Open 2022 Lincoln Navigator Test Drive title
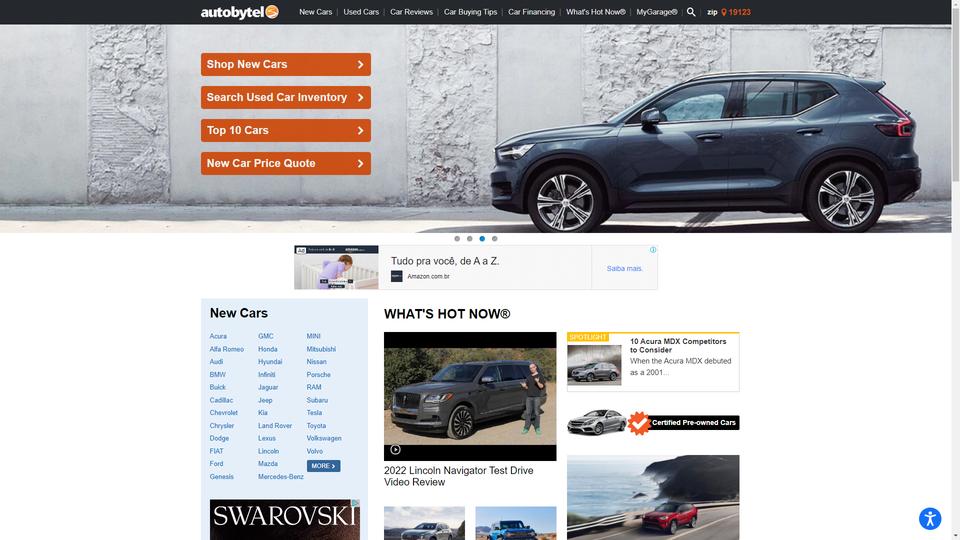The image size is (960, 540). point(459,476)
